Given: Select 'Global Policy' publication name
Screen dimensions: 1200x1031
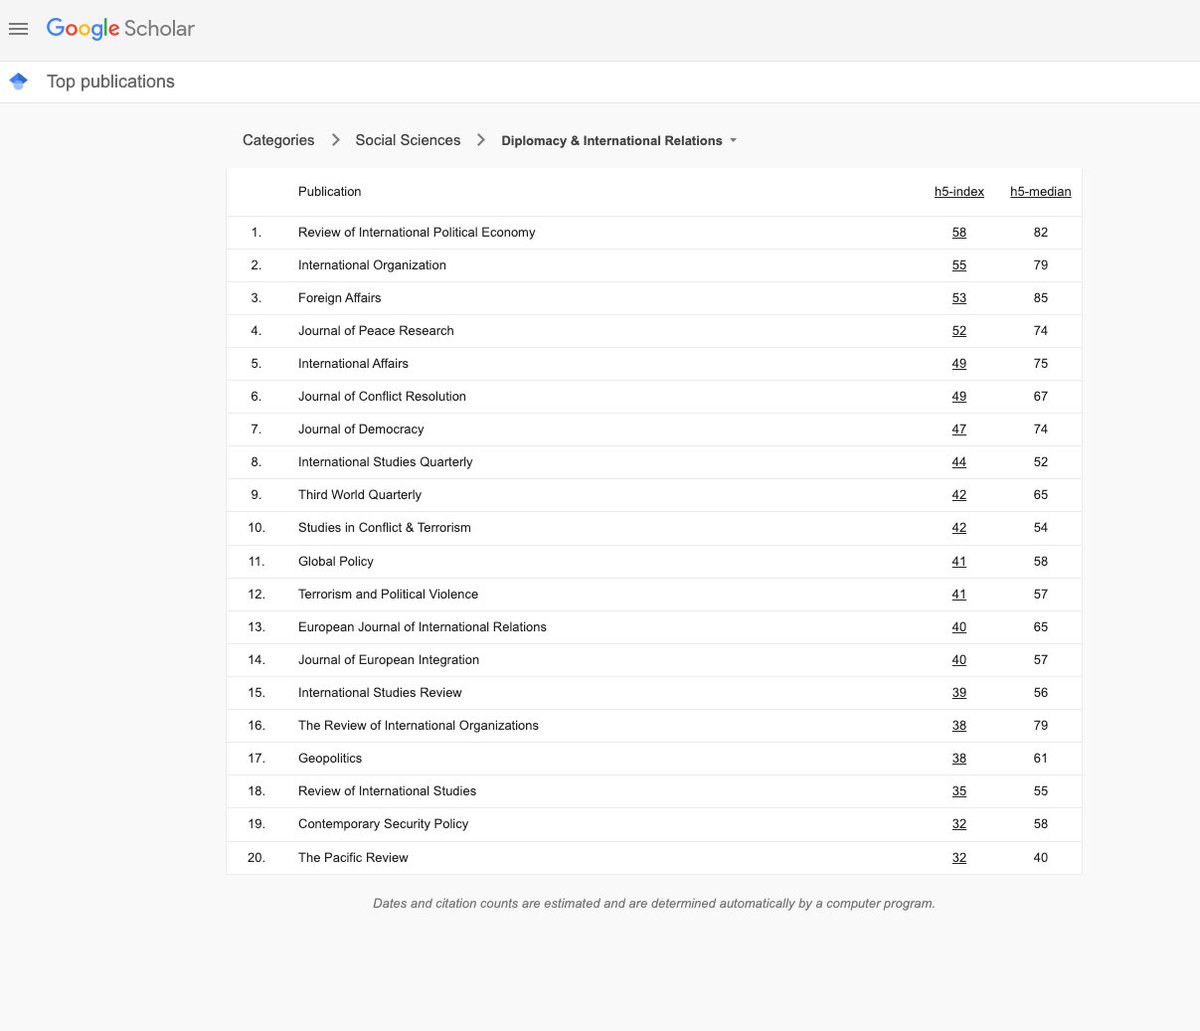Looking at the screenshot, I should click(x=336, y=562).
